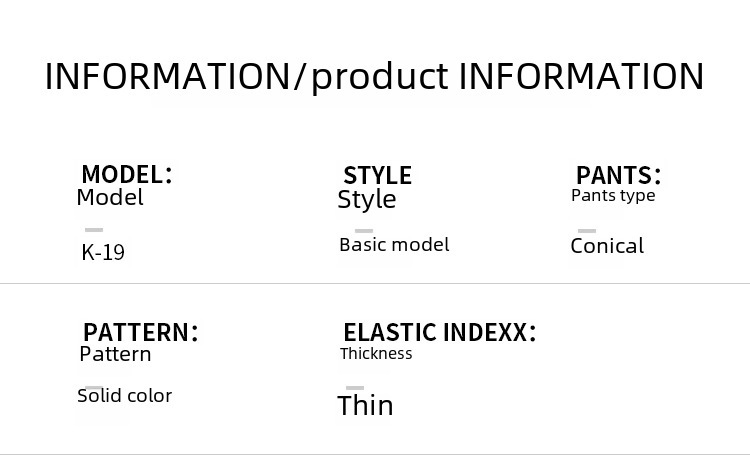Click the ELASTIC INDEXX: heading
This screenshot has height=462, width=750.
pos(439,332)
